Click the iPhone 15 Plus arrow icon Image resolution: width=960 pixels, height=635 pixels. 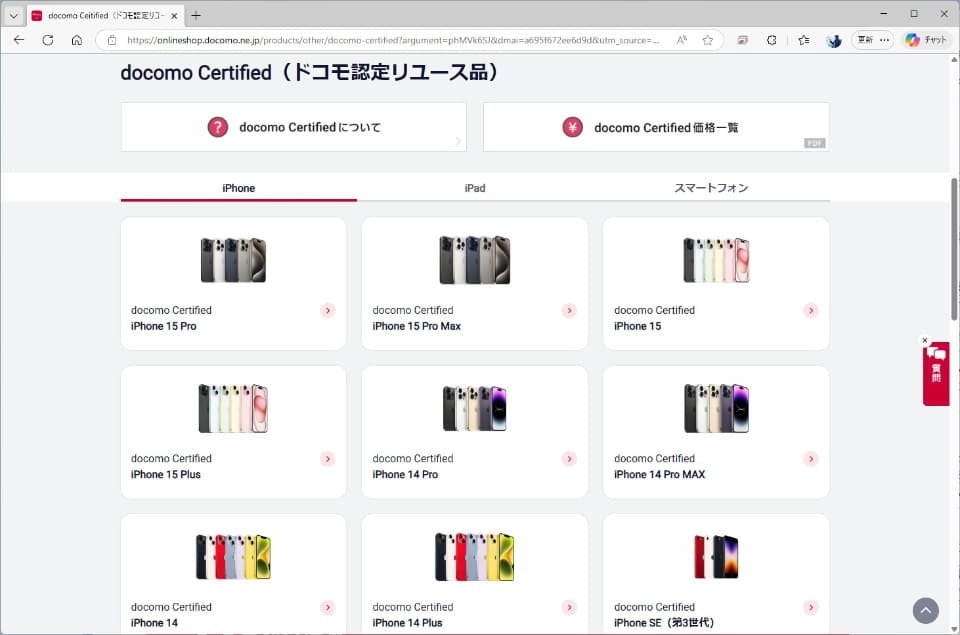(328, 459)
